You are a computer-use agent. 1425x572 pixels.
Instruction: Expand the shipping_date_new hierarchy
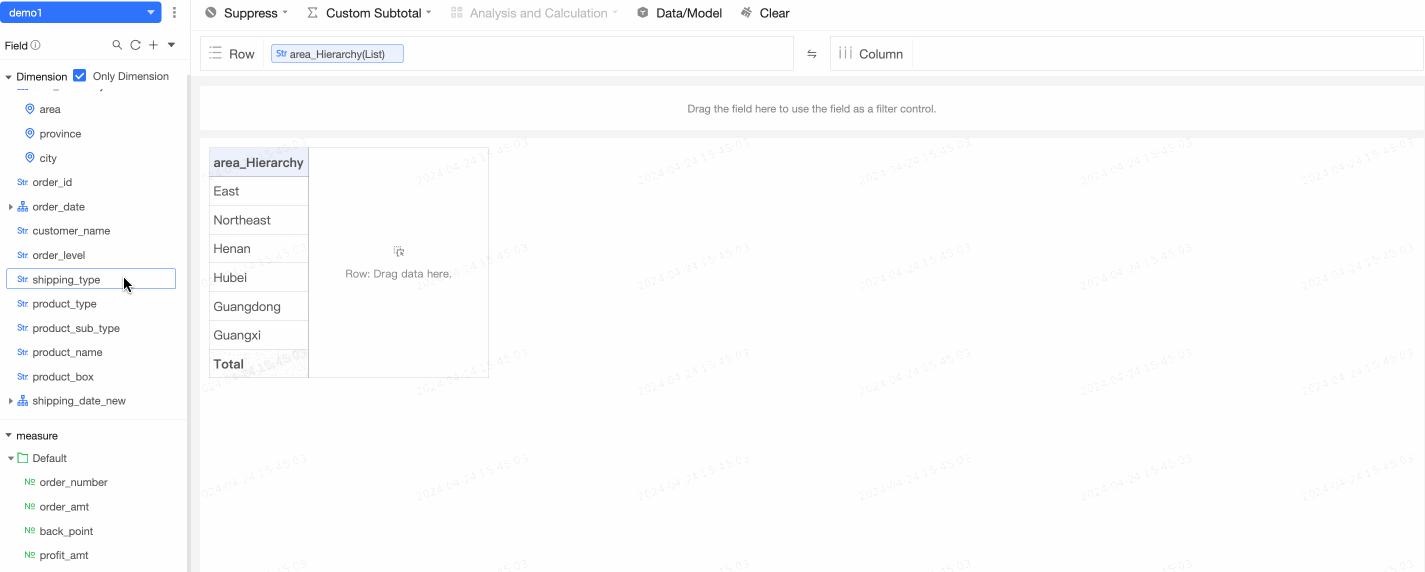pos(10,401)
